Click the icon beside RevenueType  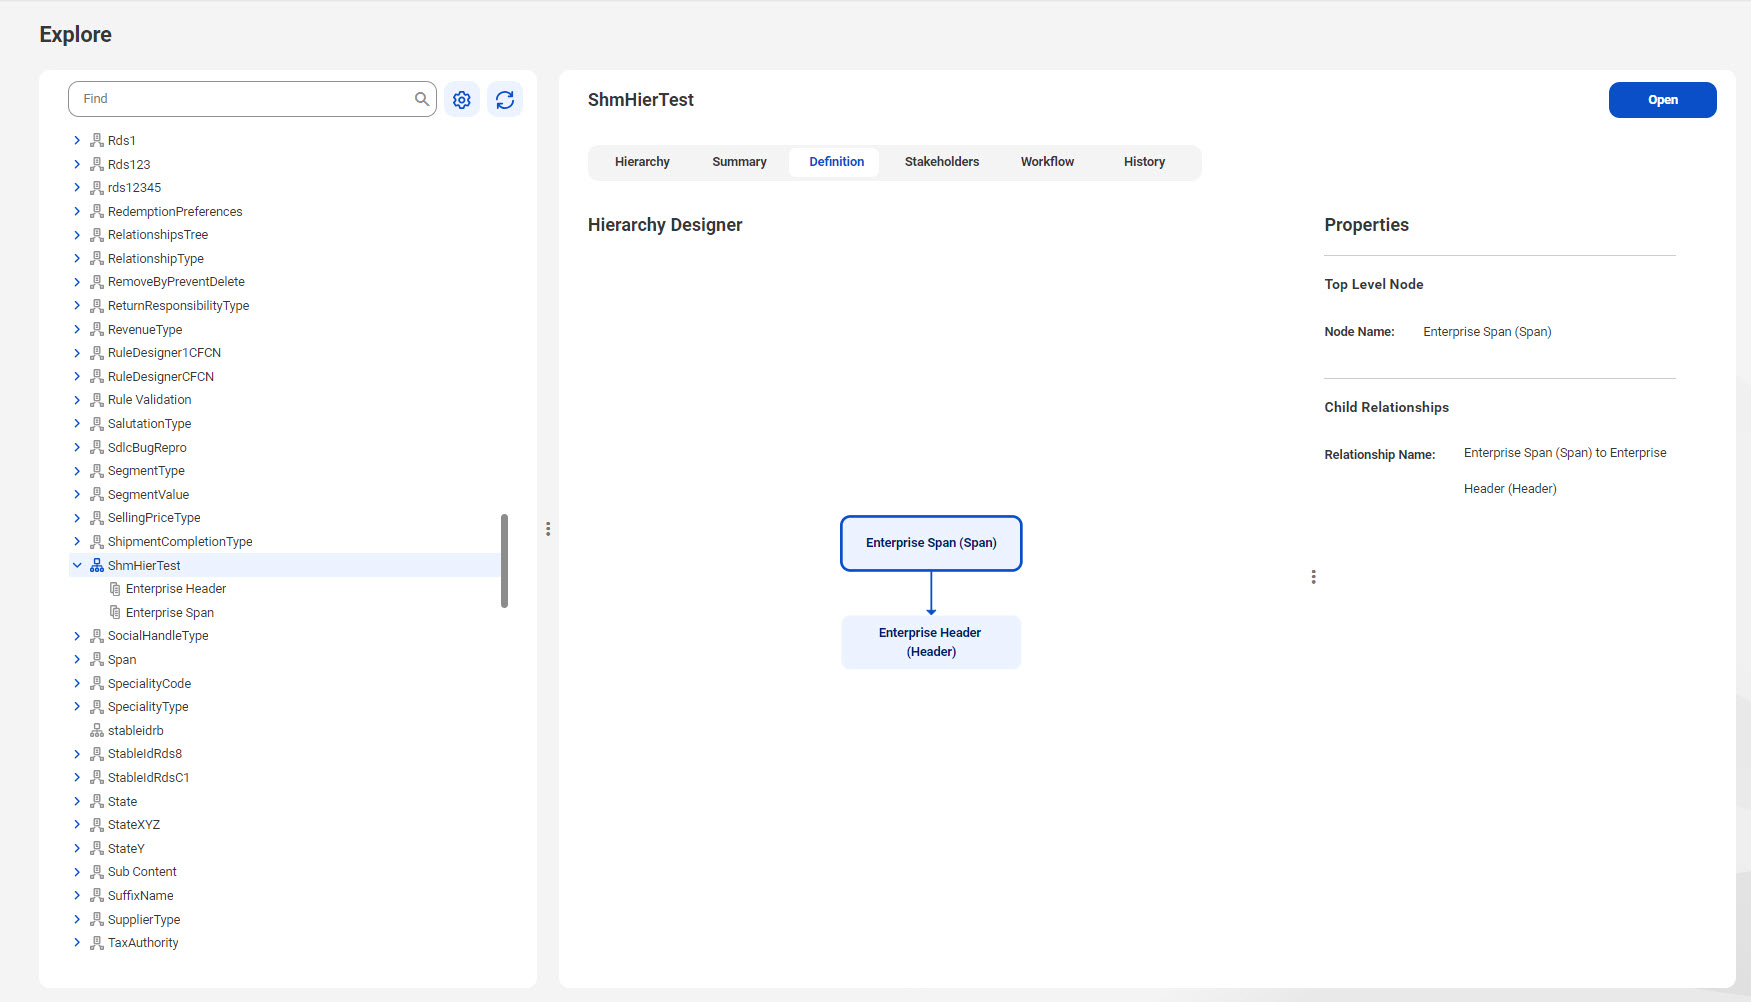point(97,329)
